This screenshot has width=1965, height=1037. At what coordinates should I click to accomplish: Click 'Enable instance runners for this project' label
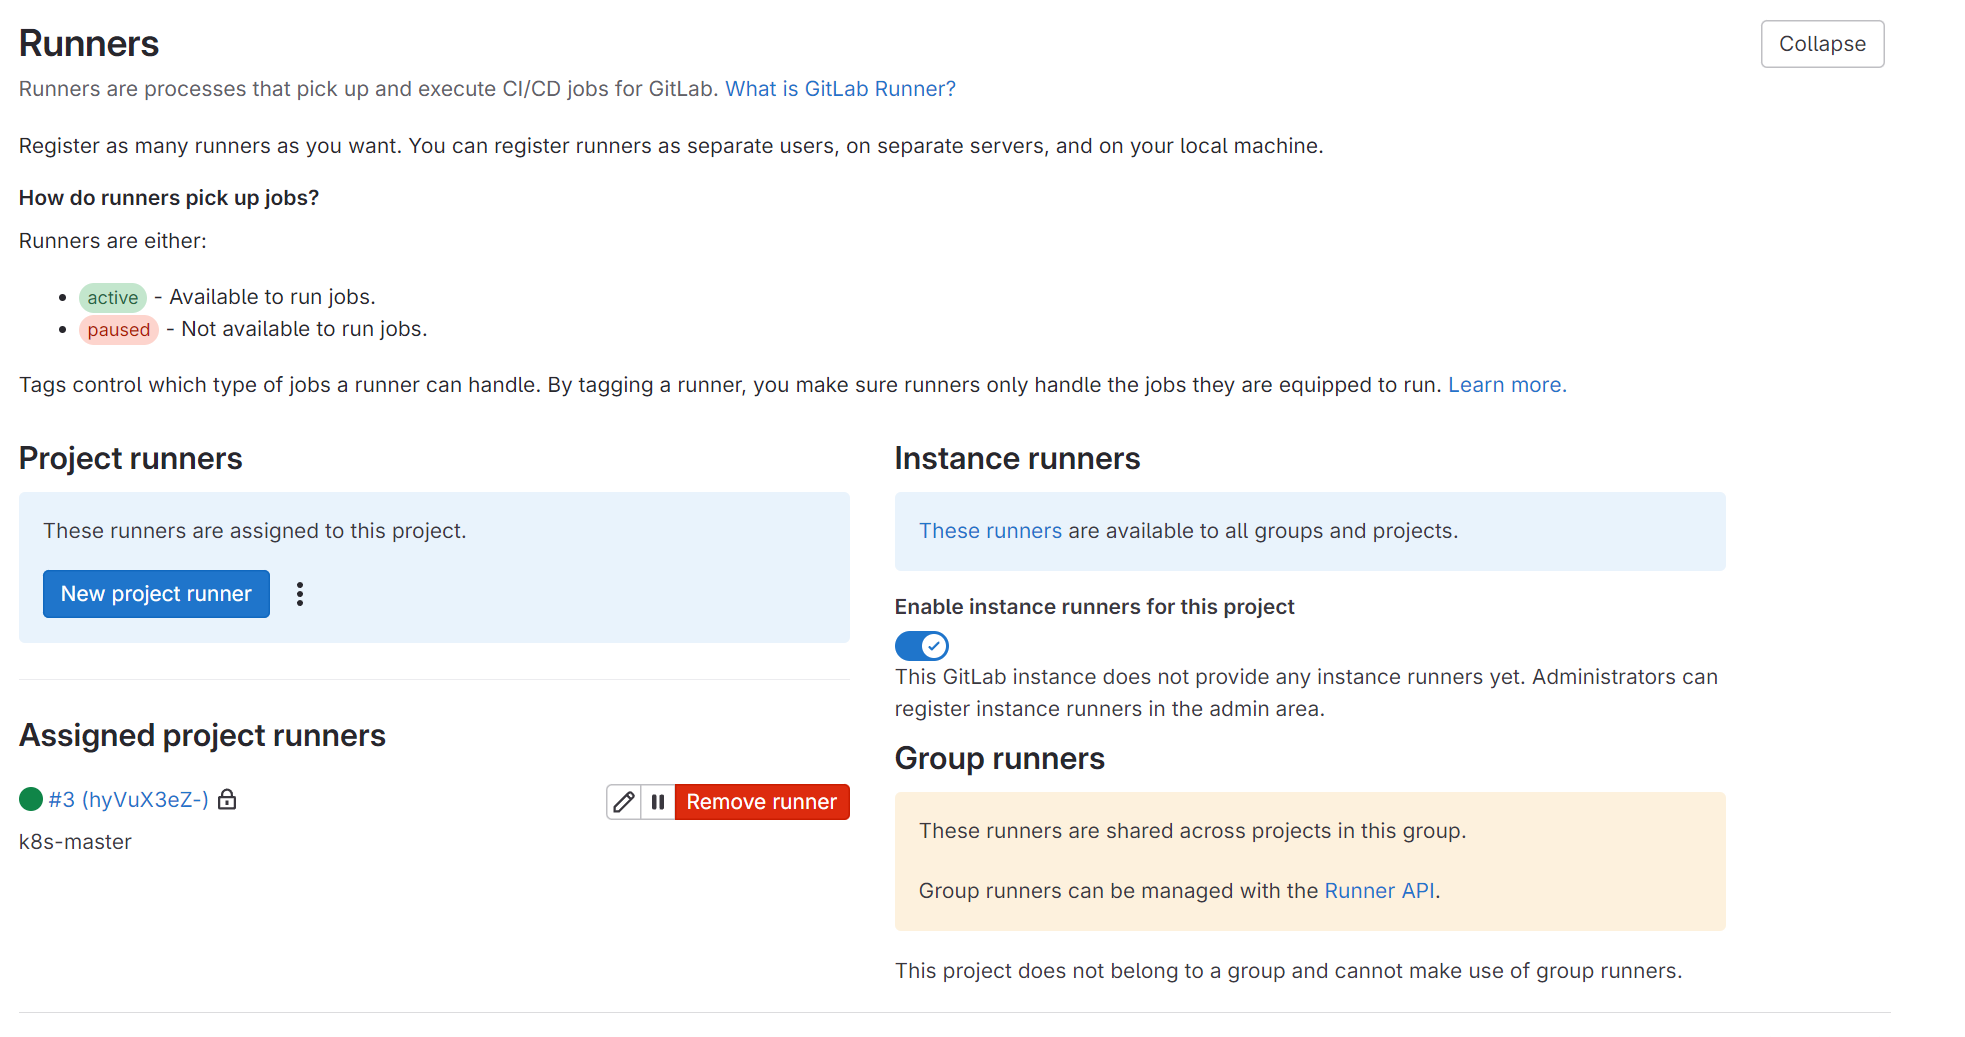point(1094,607)
